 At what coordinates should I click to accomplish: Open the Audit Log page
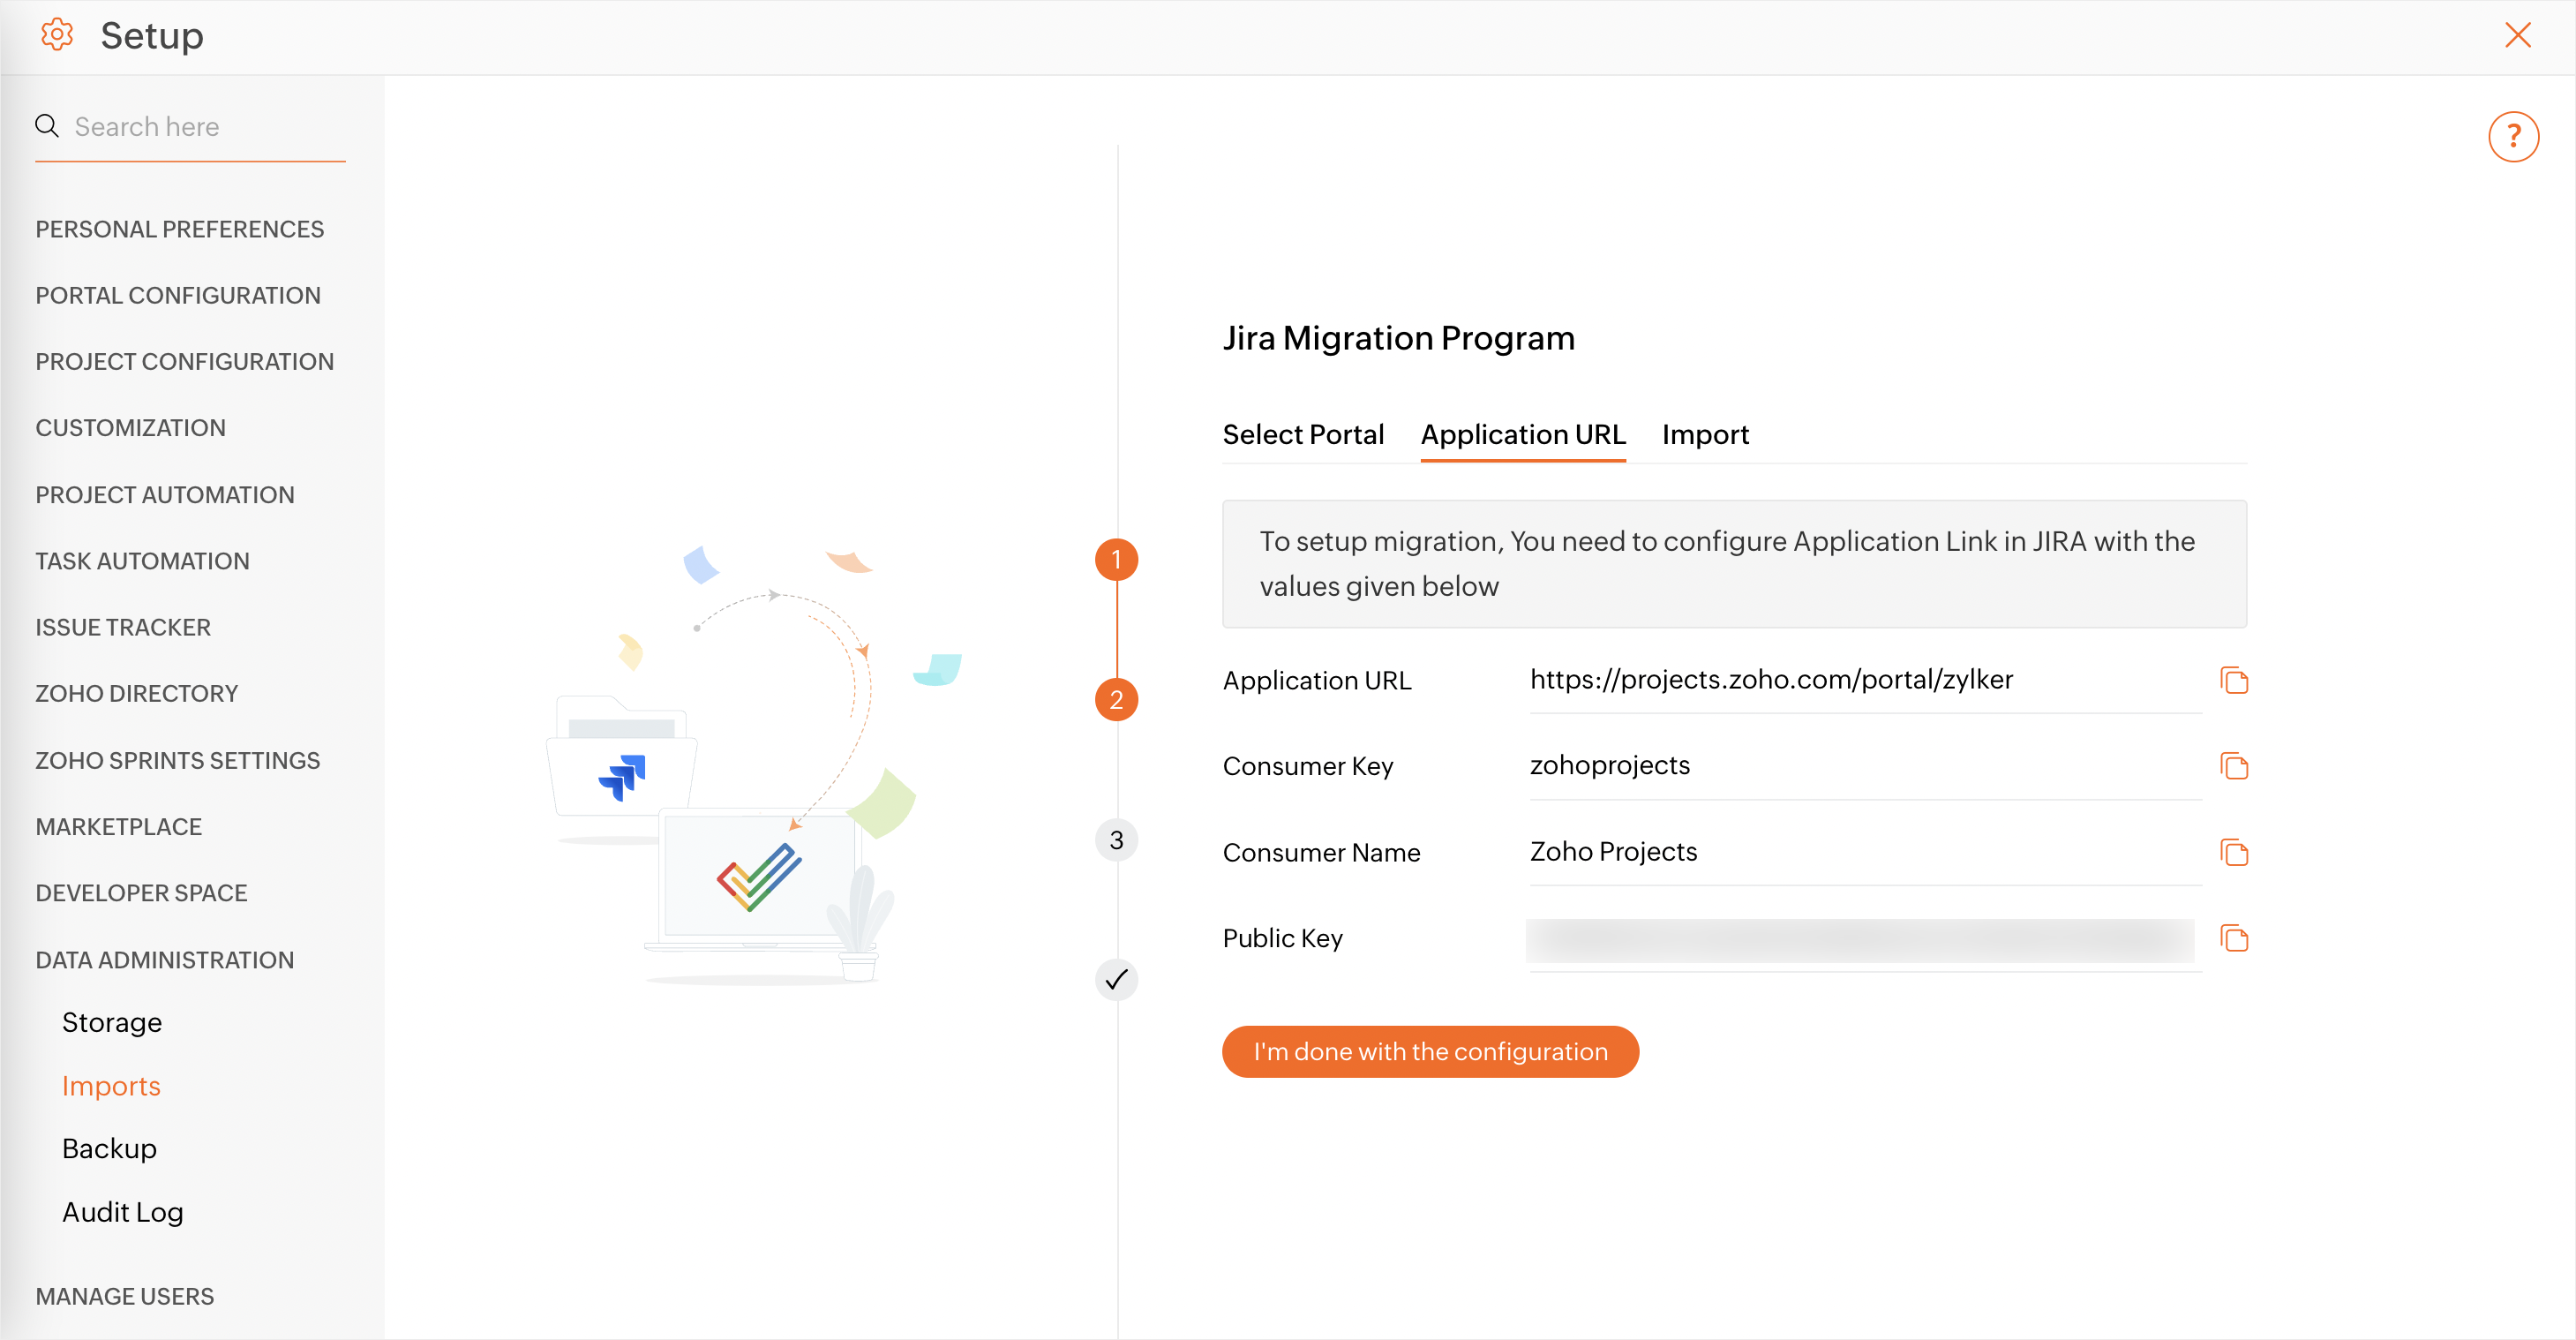click(122, 1213)
